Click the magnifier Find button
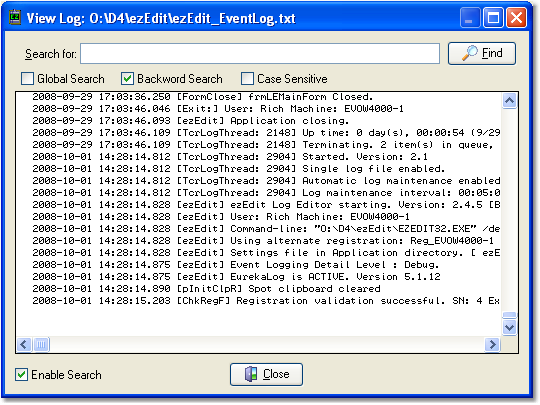This screenshot has height=405, width=540. (x=482, y=53)
